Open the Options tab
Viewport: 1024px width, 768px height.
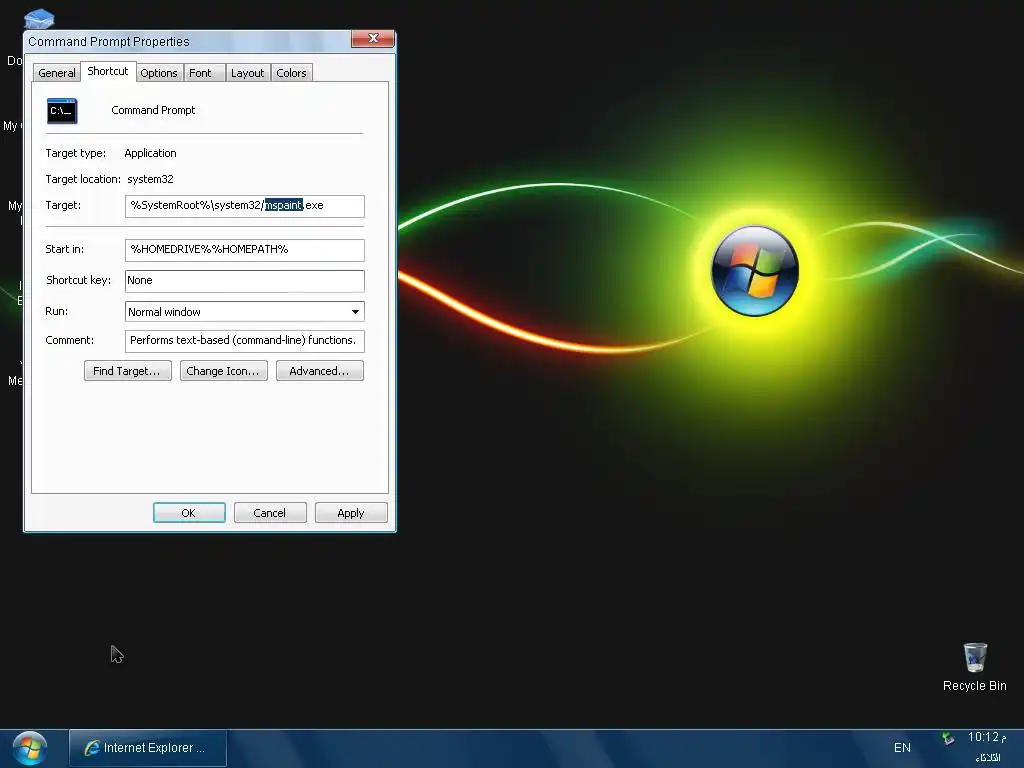(x=159, y=73)
